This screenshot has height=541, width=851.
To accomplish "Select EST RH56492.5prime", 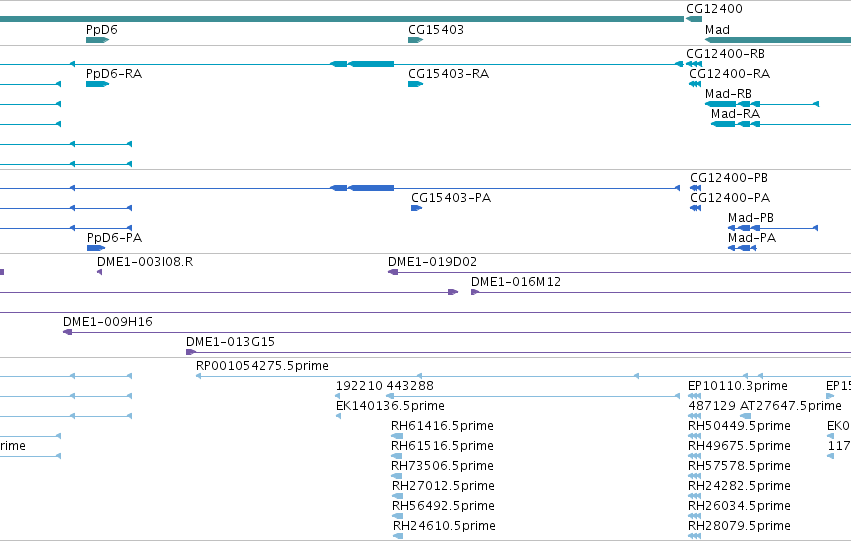I will point(443,506).
